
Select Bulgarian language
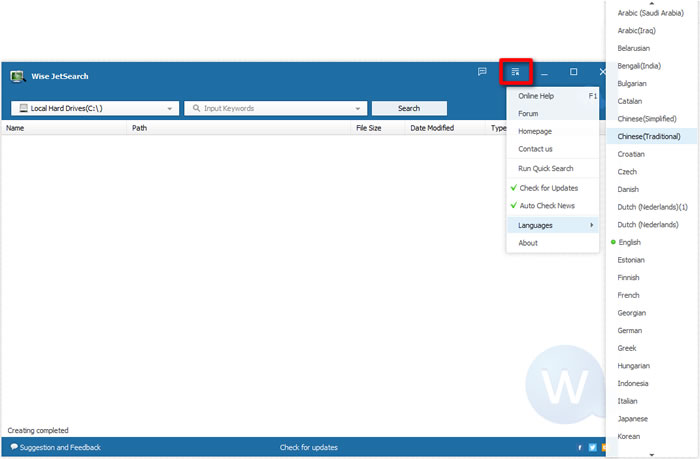(652, 83)
